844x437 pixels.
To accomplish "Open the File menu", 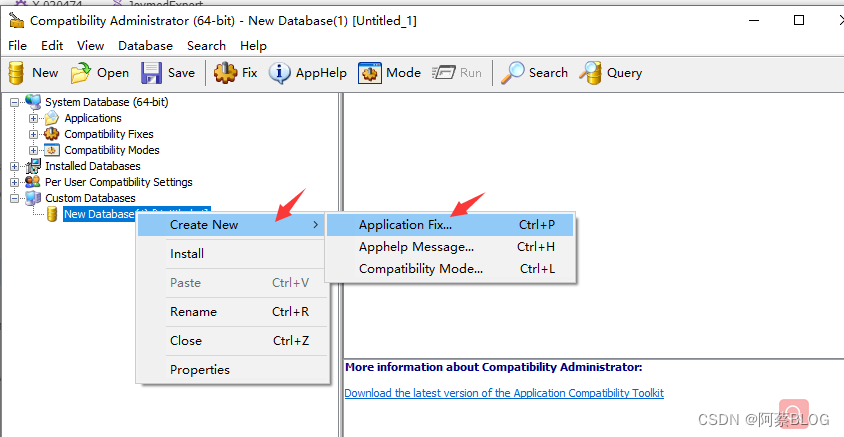I will (18, 46).
